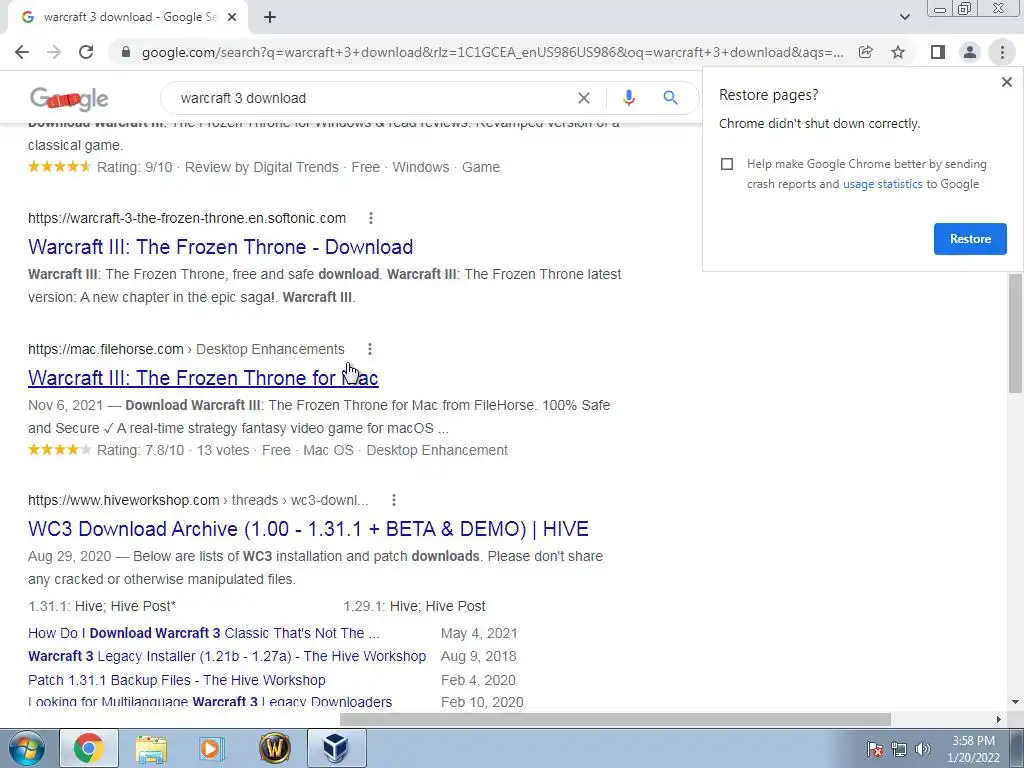Screen dimensions: 1024x768
Task: Click the Google logo
Action: coord(69,98)
